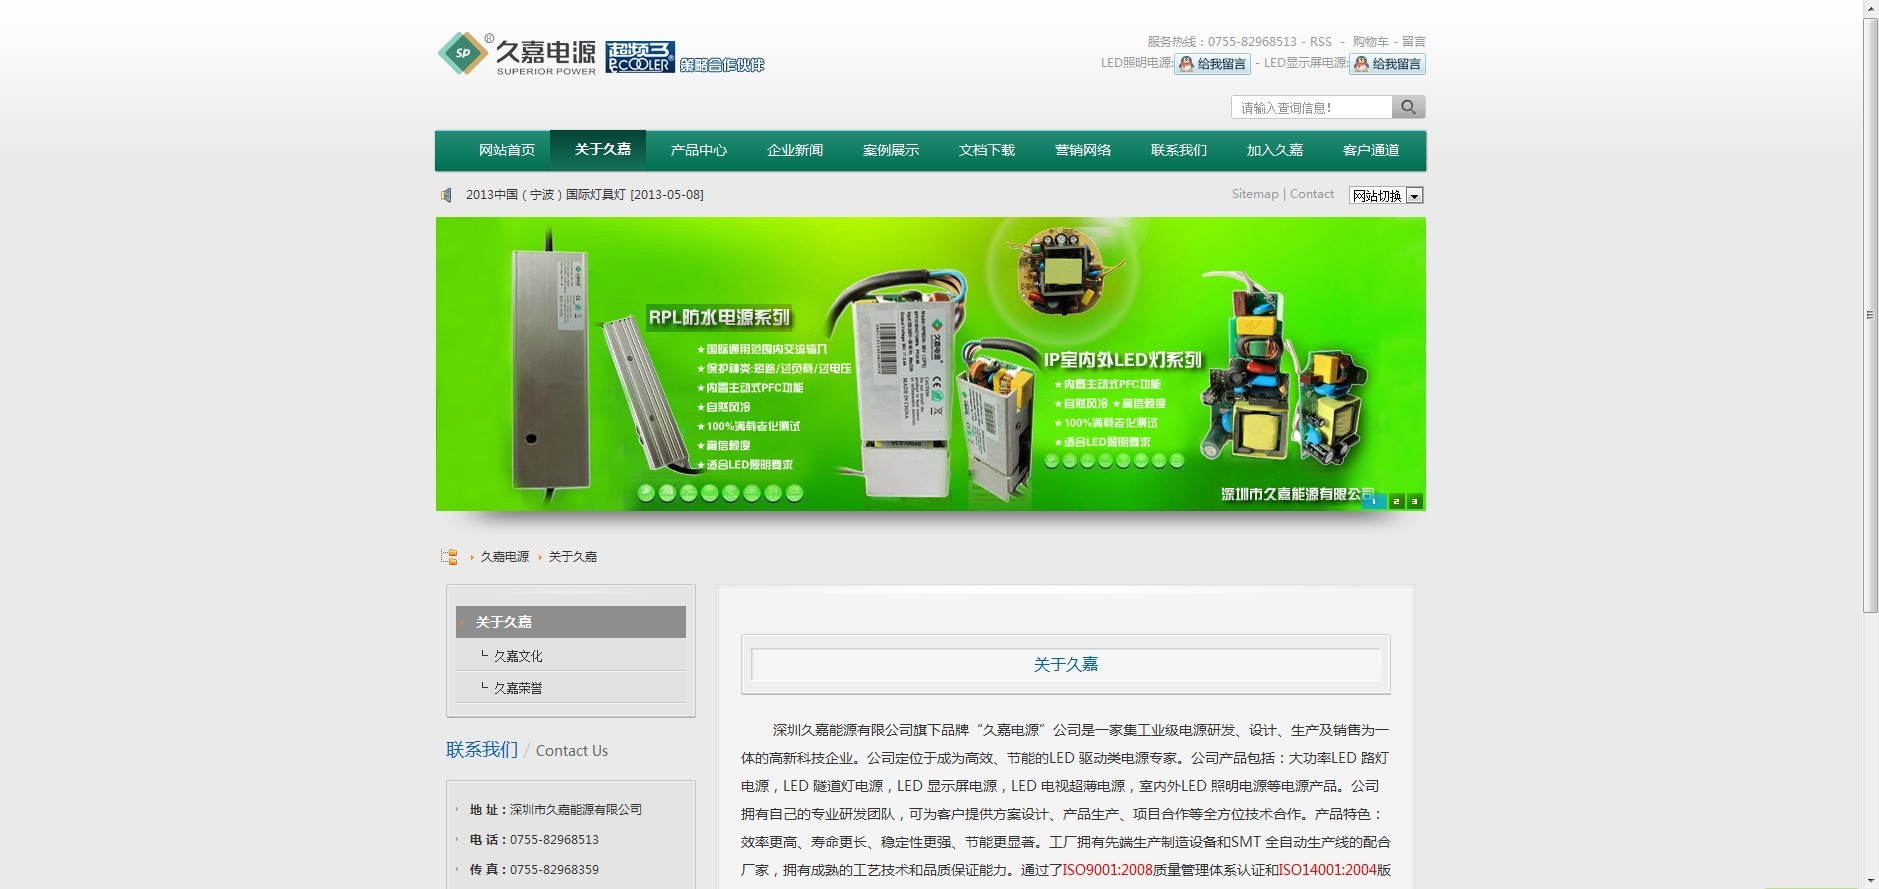The image size is (1879, 889).
Task: Open LED显示屏电源 给我留言 chat icon
Action: click(x=1387, y=64)
